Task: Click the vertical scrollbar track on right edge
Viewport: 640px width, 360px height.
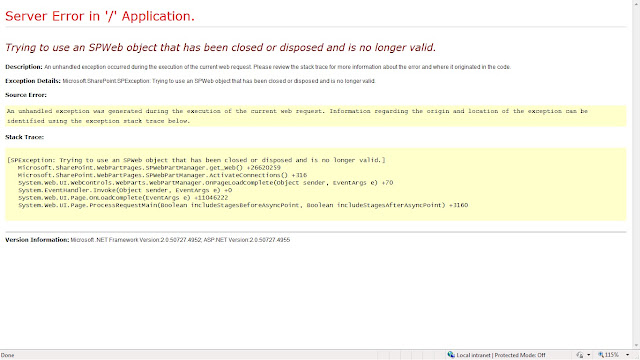Action: [636, 176]
